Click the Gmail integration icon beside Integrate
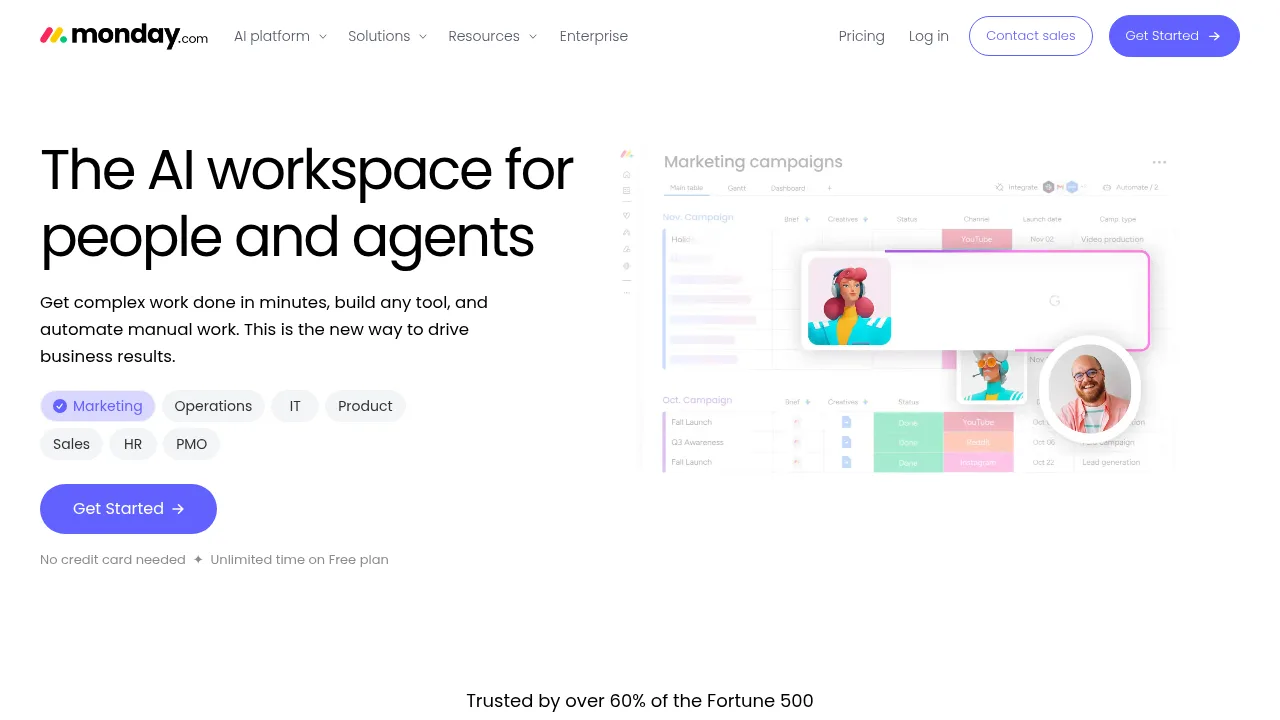Image resolution: width=1280 pixels, height=720 pixels. click(1060, 187)
